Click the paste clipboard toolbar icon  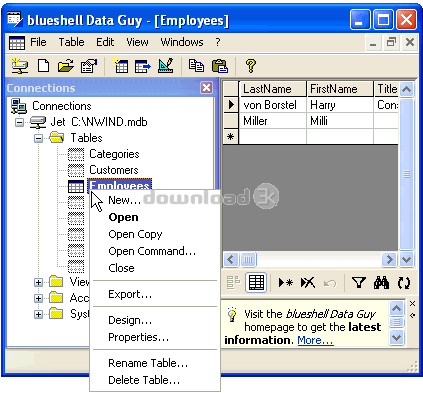click(220, 66)
